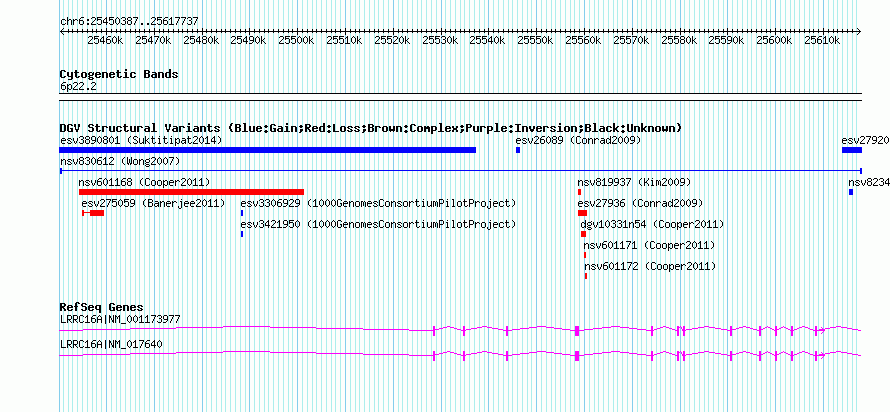Click the esv275059 red variant glyph
The width and height of the screenshot is (890, 412).
(93, 213)
